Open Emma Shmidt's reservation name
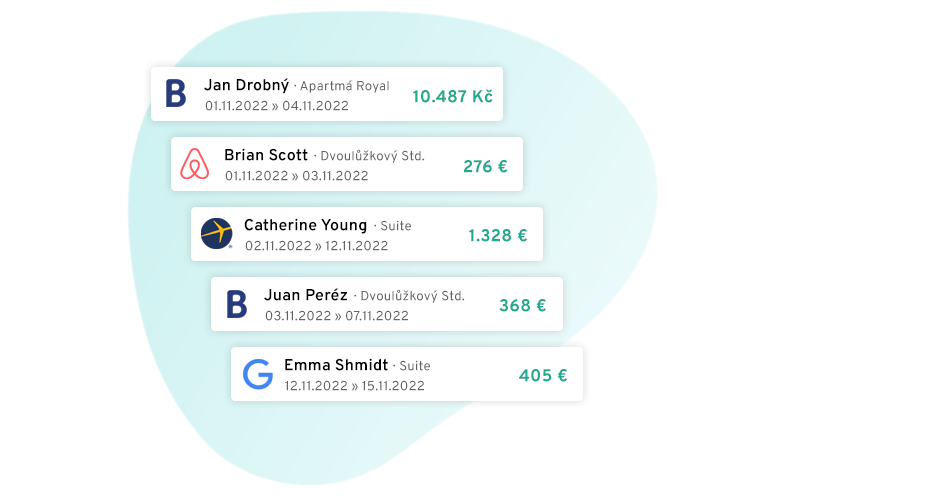 tap(336, 365)
